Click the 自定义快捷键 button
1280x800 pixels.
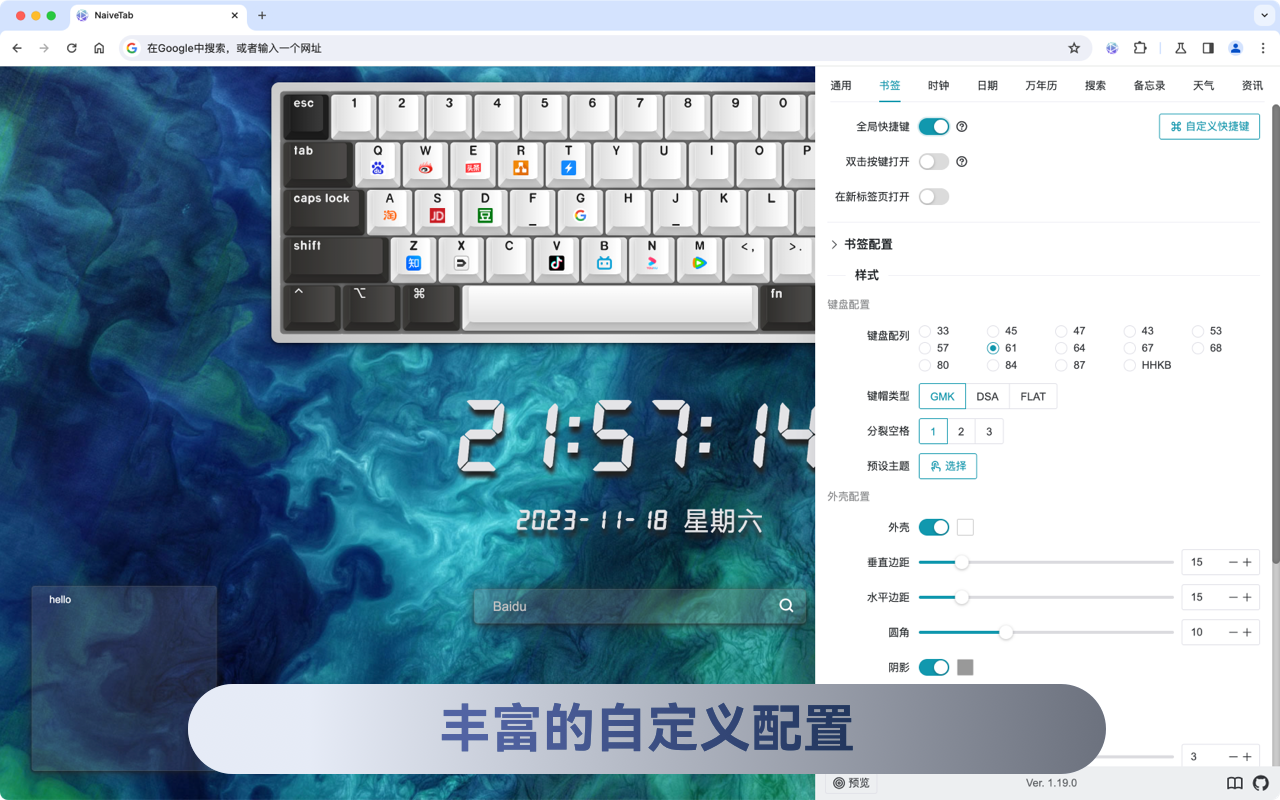coord(1209,126)
